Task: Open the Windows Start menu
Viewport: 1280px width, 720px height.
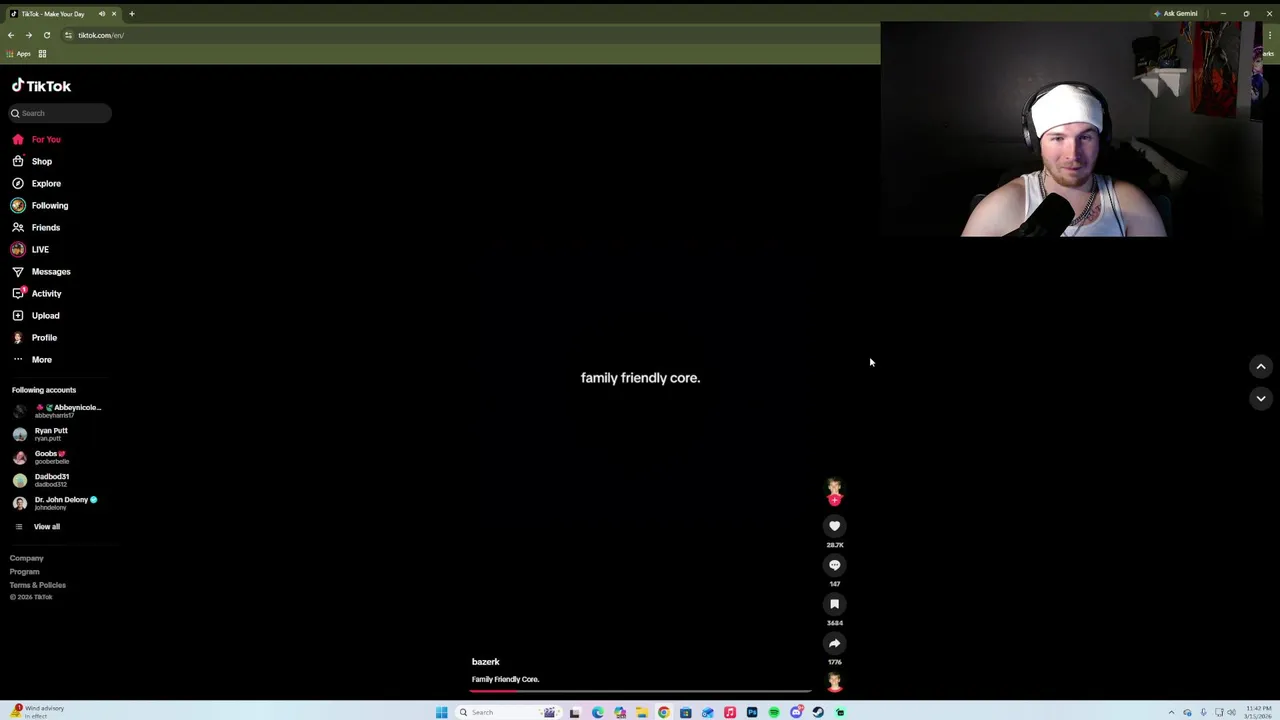Action: tap(441, 712)
